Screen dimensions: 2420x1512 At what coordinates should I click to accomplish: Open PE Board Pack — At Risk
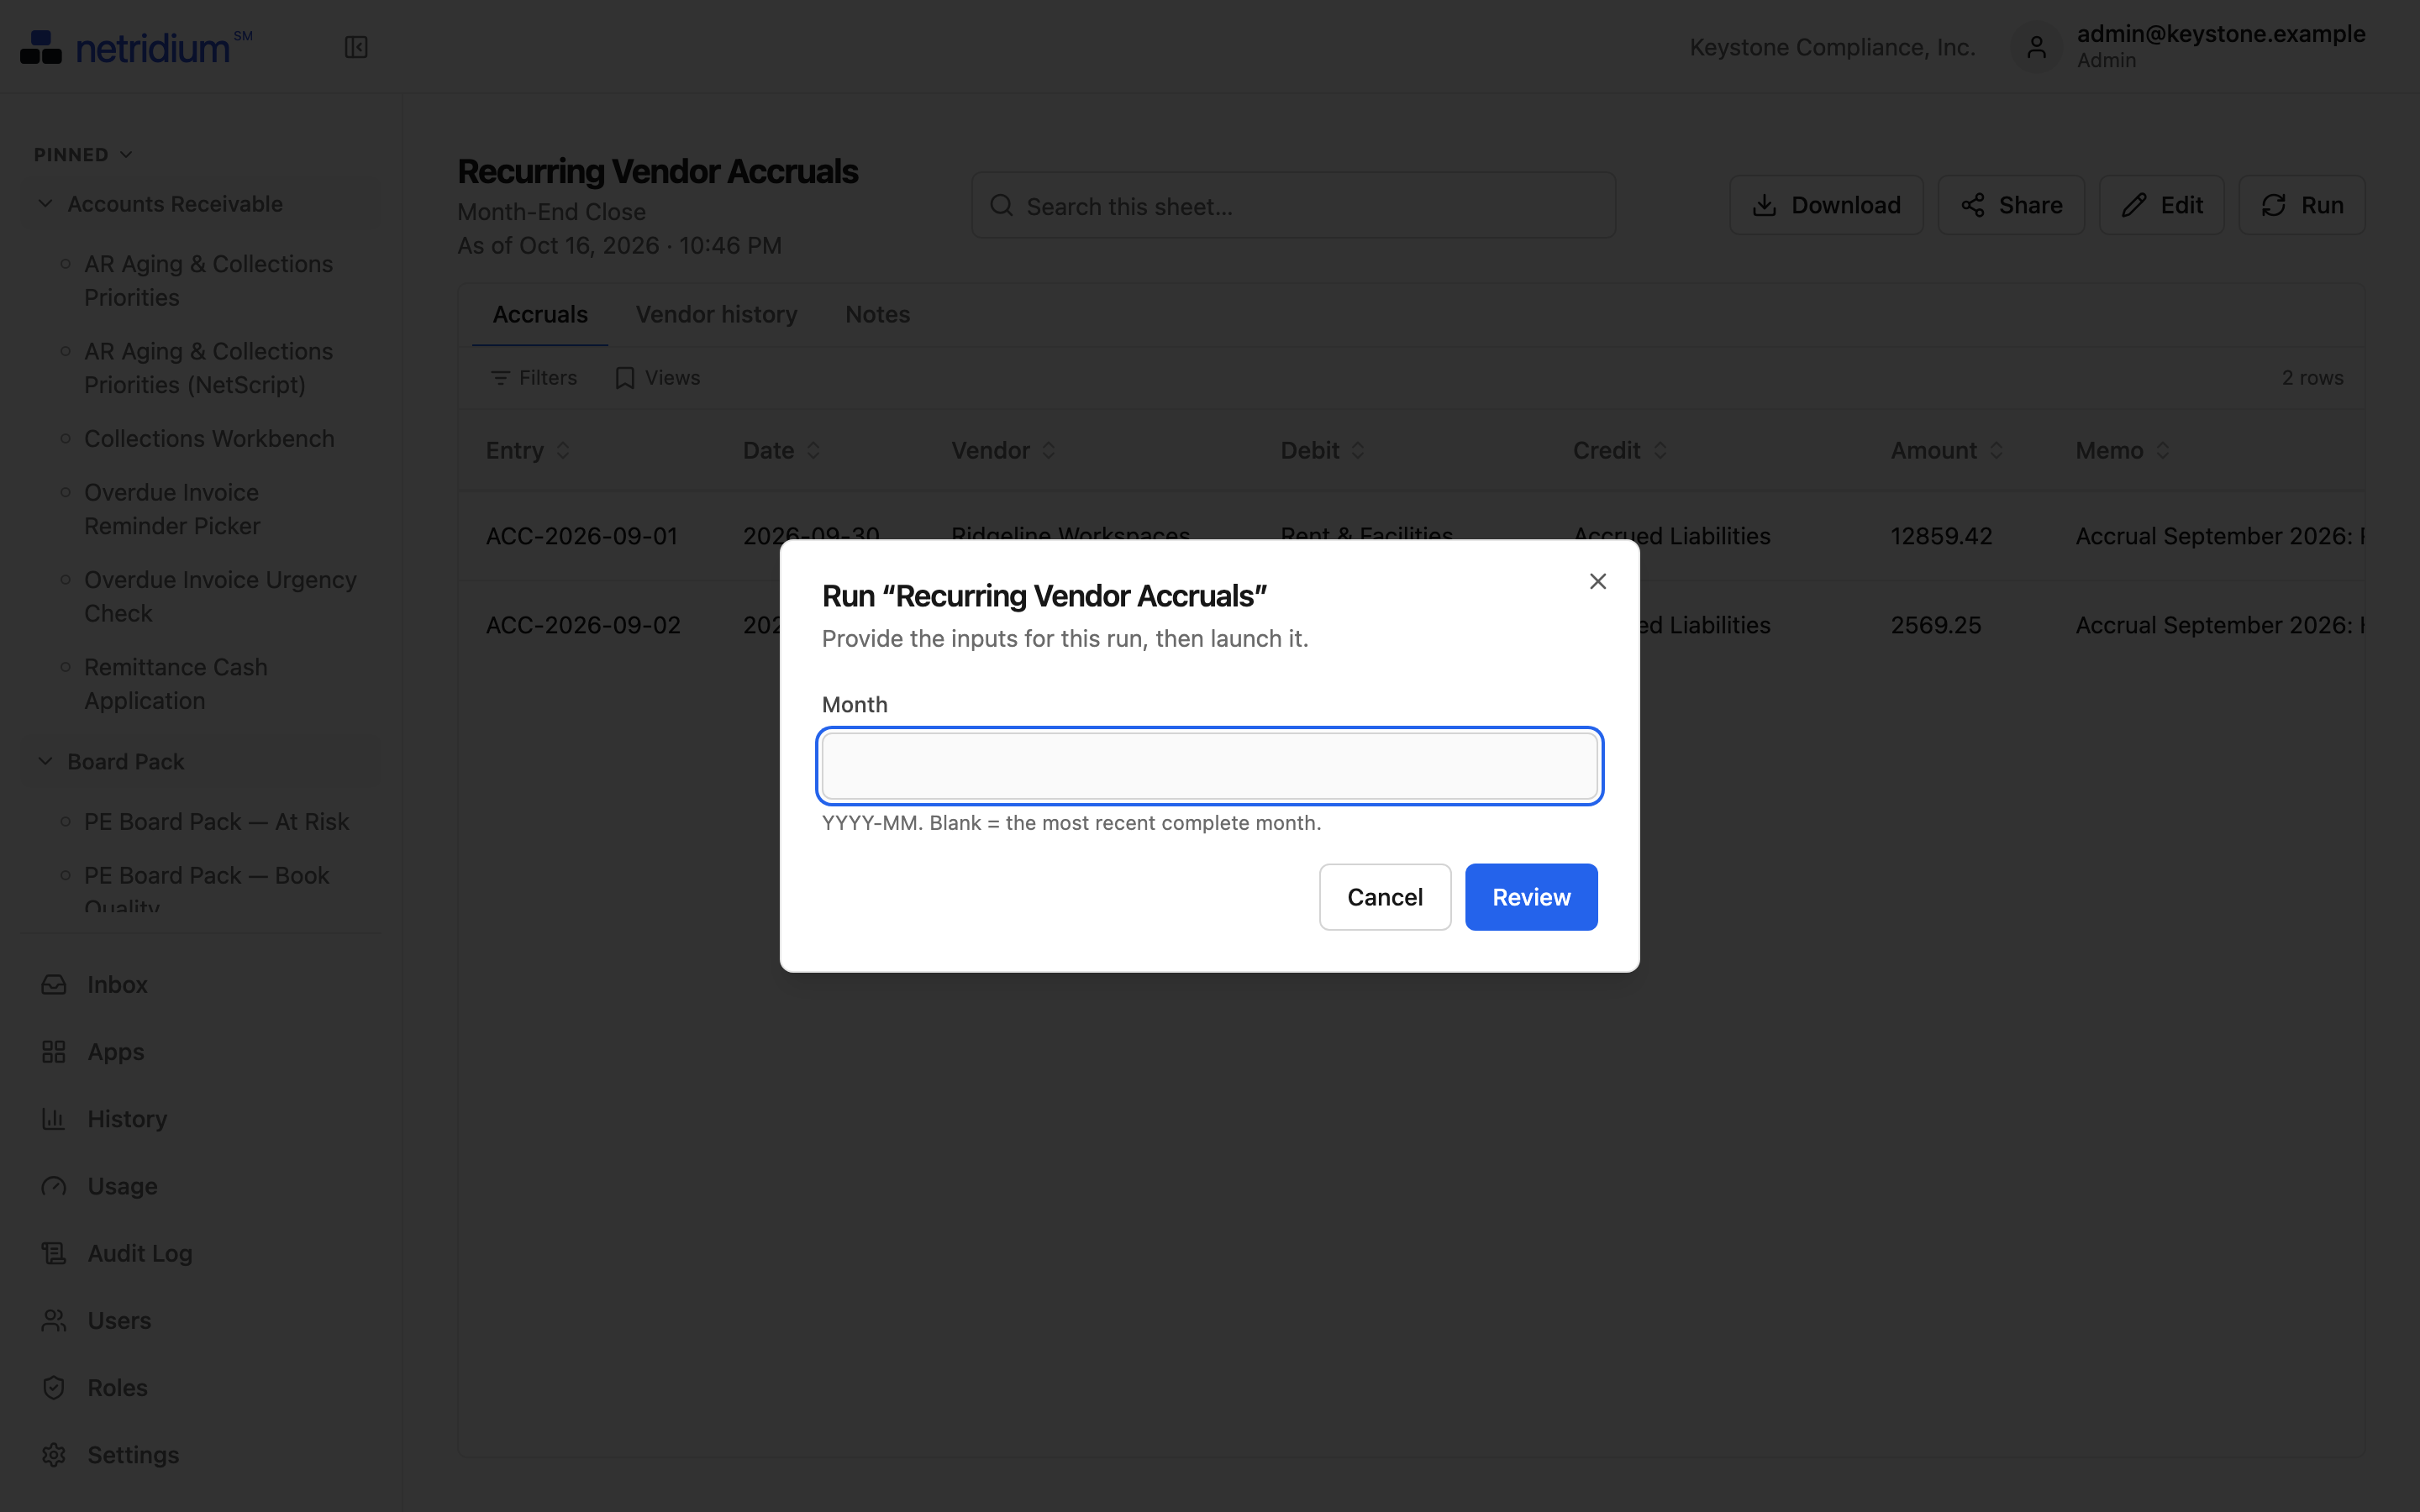tap(216, 822)
